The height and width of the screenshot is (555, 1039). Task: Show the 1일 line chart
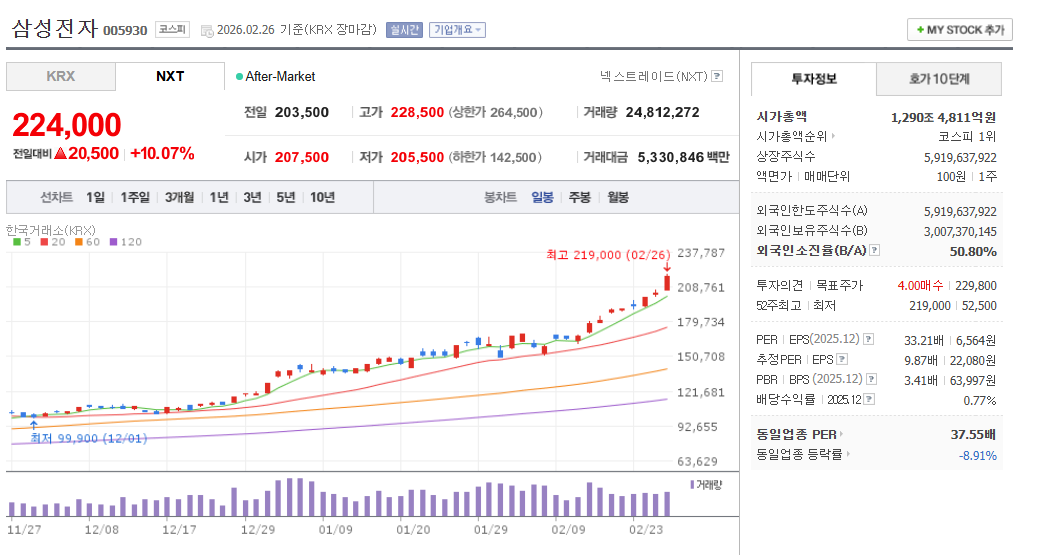click(95, 197)
